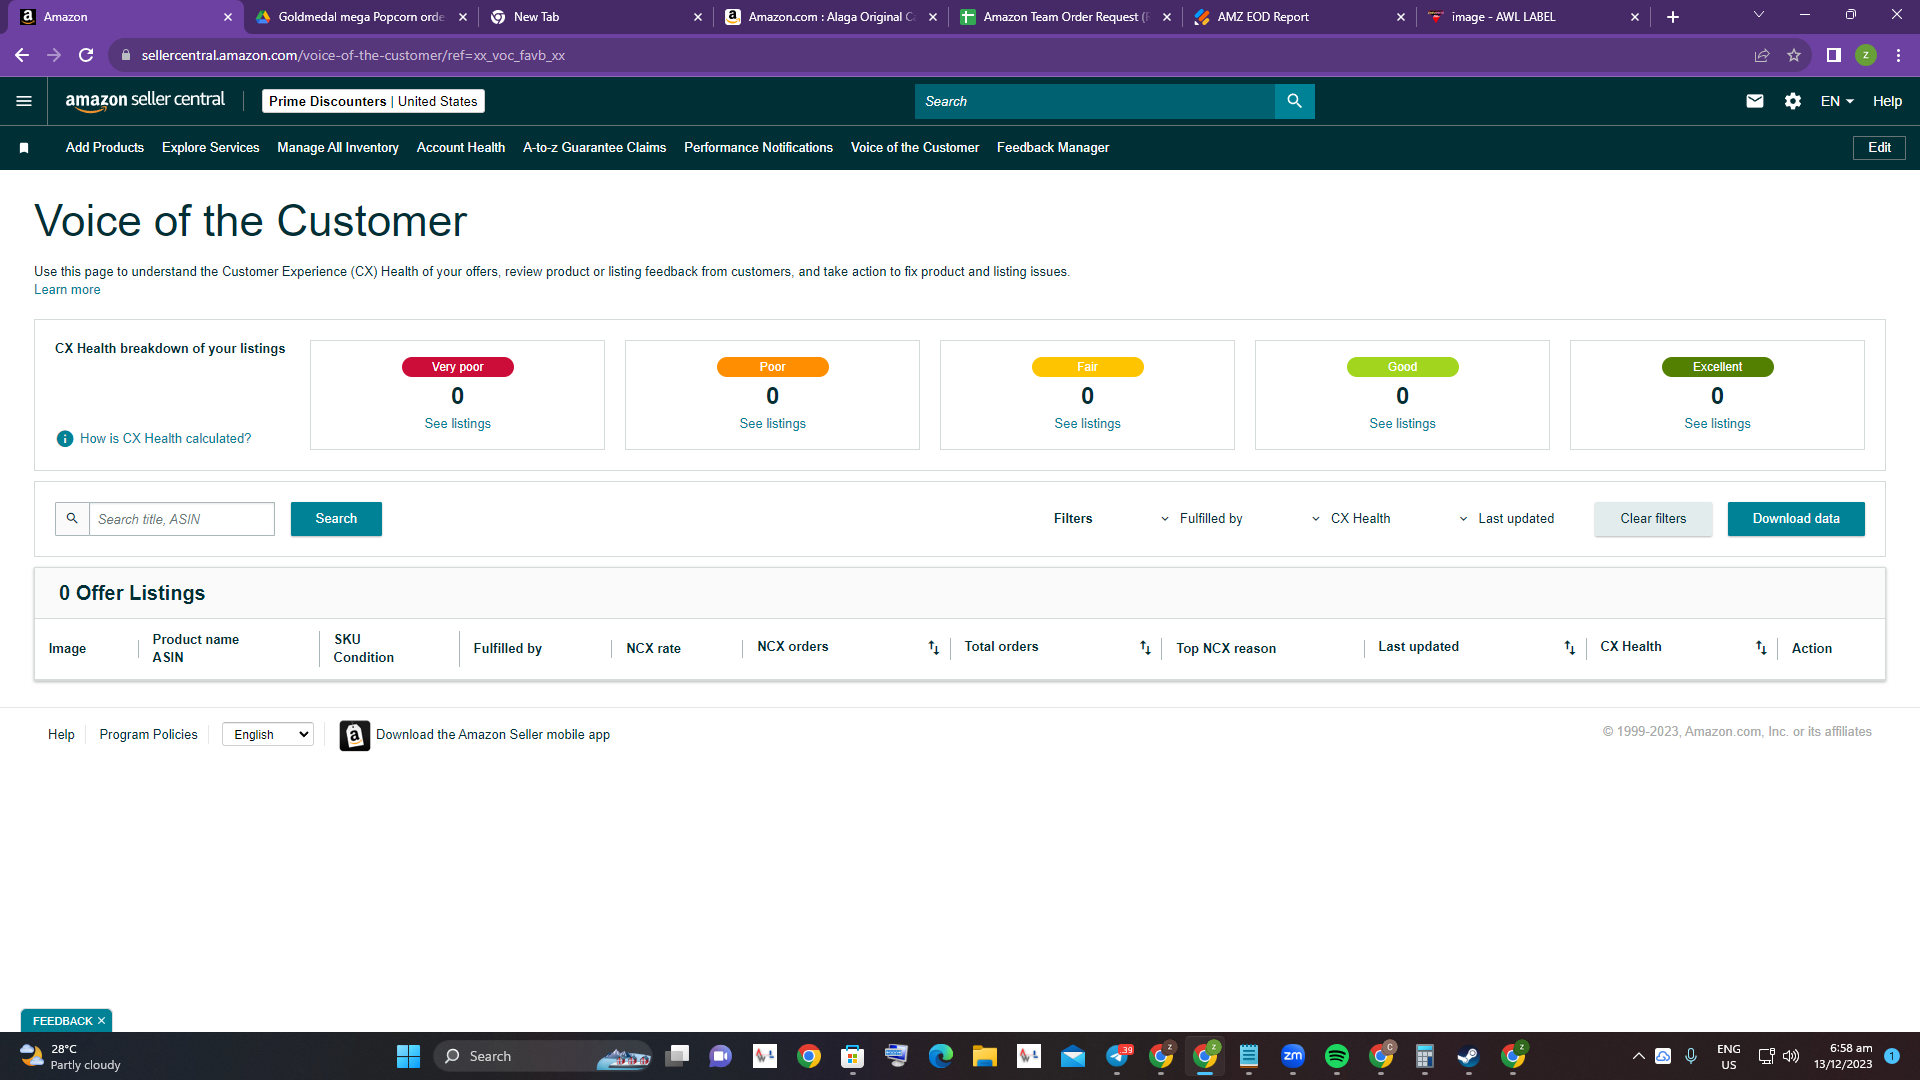Open Steam from the taskbar
The image size is (1920, 1080).
[1469, 1056]
